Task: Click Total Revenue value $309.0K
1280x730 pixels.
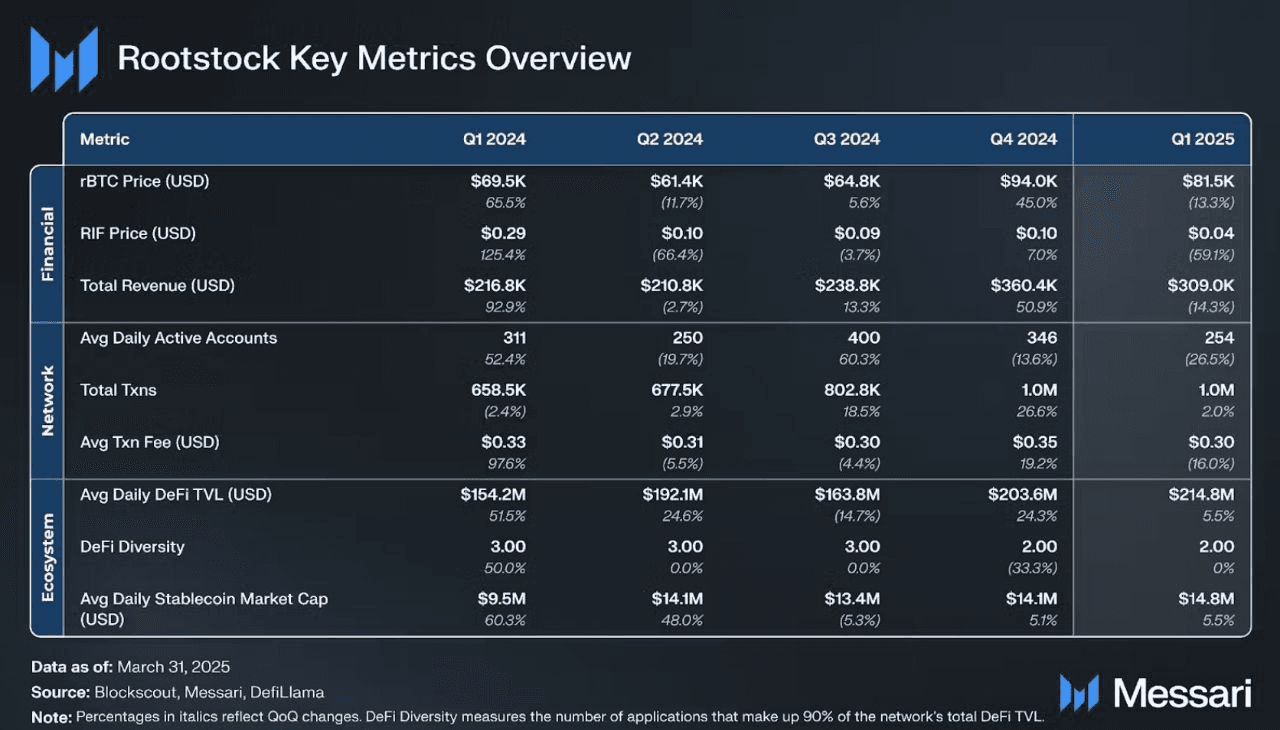Action: (x=1201, y=286)
